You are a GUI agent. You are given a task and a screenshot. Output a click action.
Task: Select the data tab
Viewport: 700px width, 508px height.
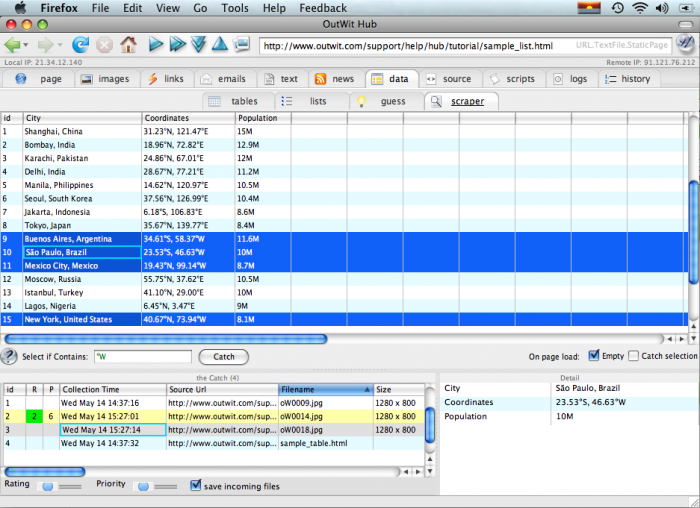pyautogui.click(x=391, y=79)
